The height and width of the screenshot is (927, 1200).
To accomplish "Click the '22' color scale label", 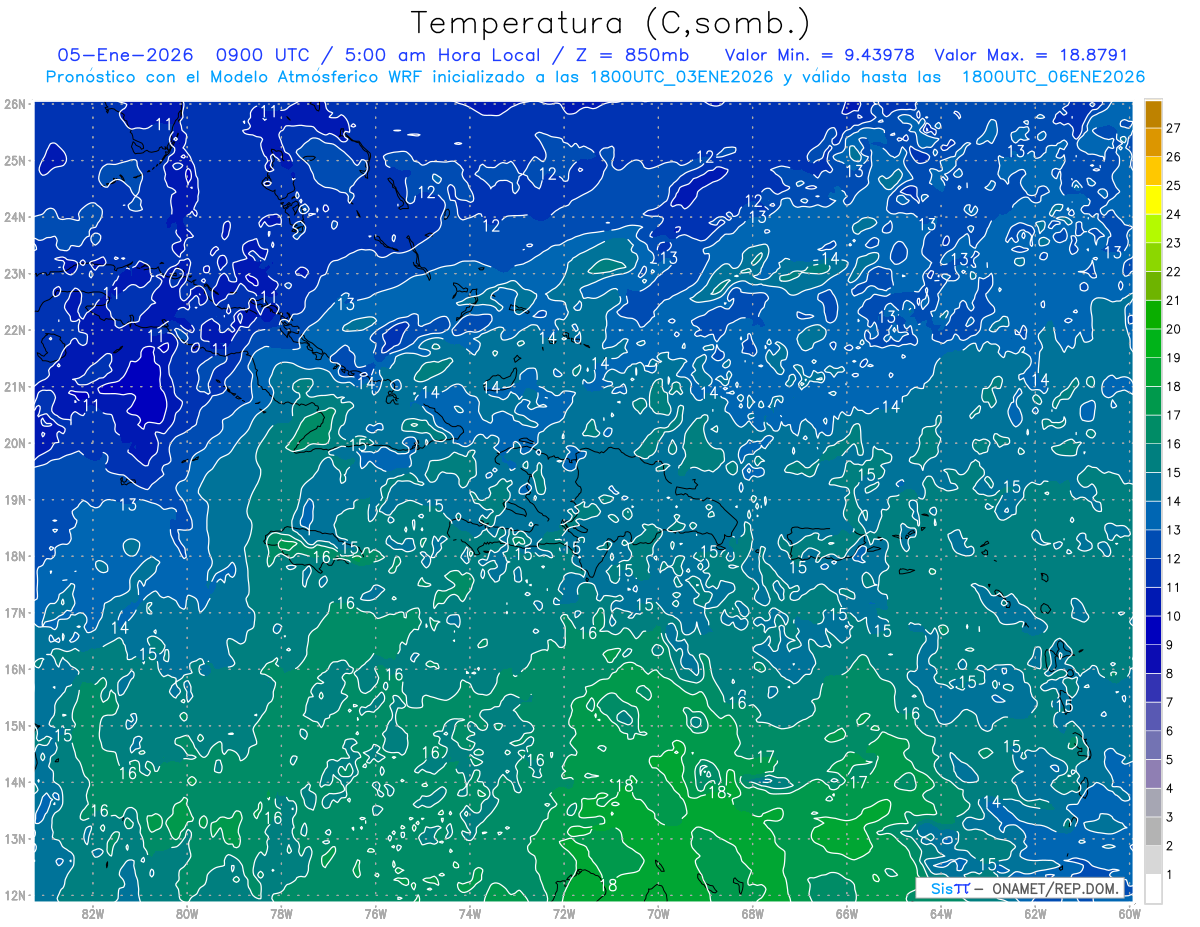I will click(1174, 272).
